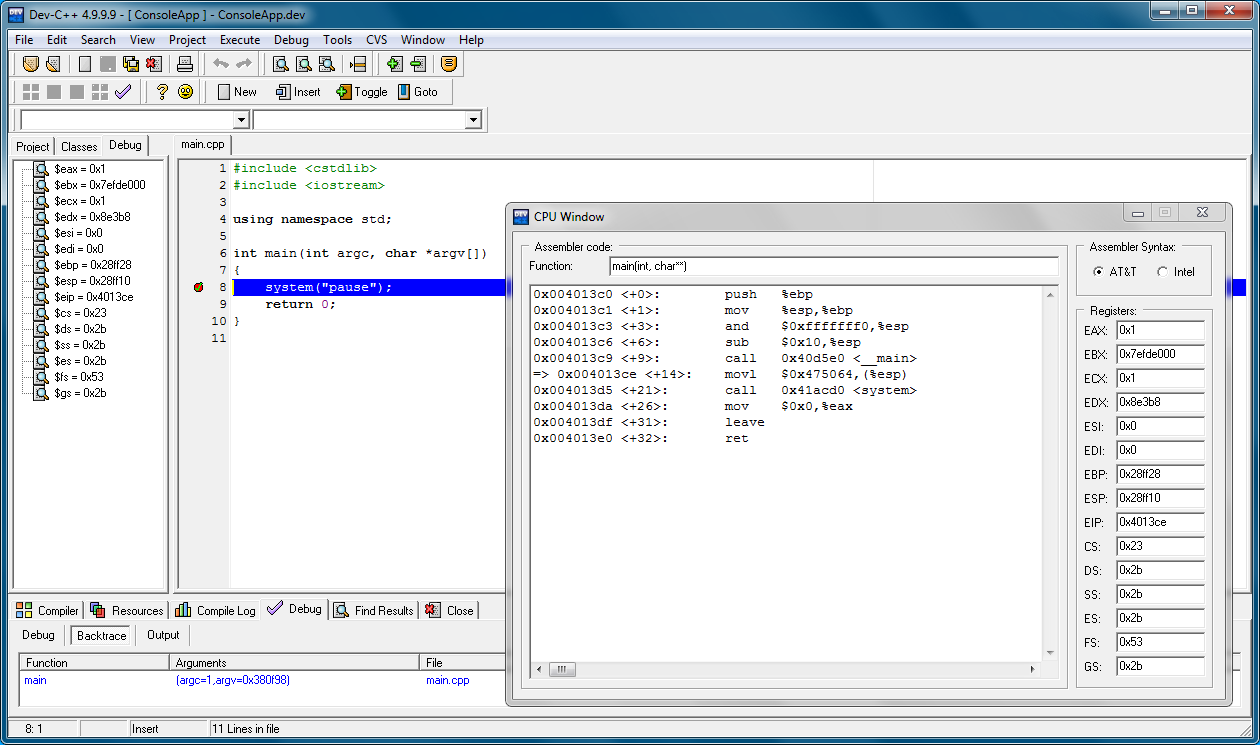Click the Print icon on the toolbar
This screenshot has width=1260, height=745.
coord(185,63)
